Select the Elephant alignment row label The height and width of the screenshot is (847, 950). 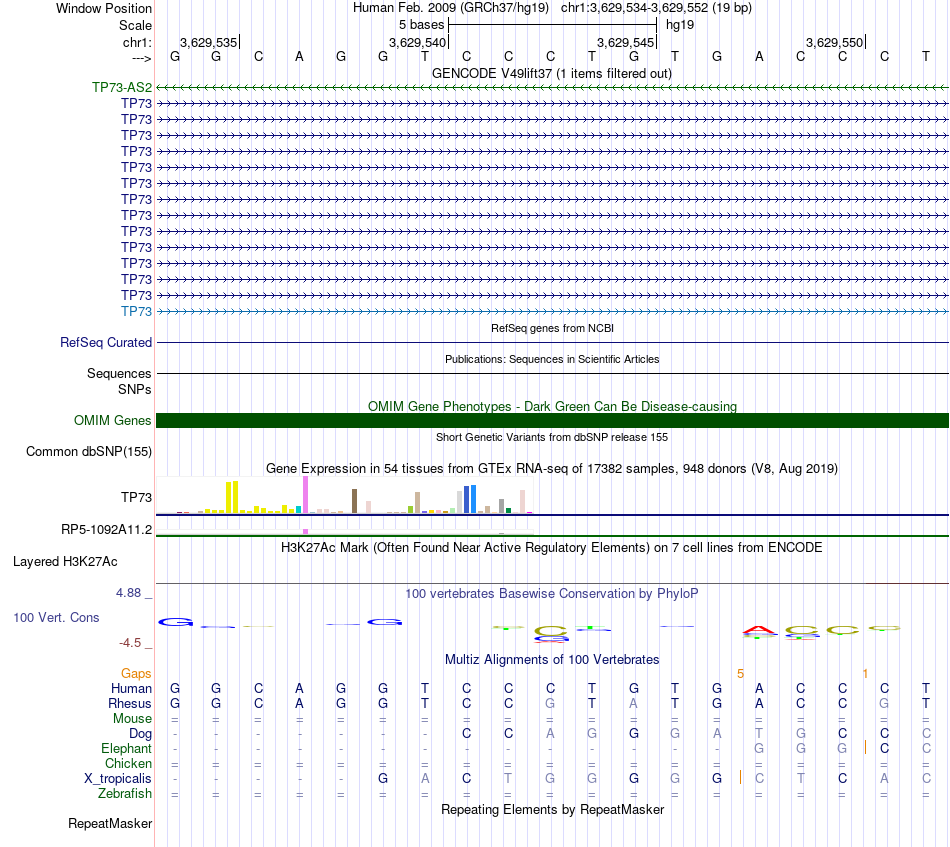pos(127,749)
